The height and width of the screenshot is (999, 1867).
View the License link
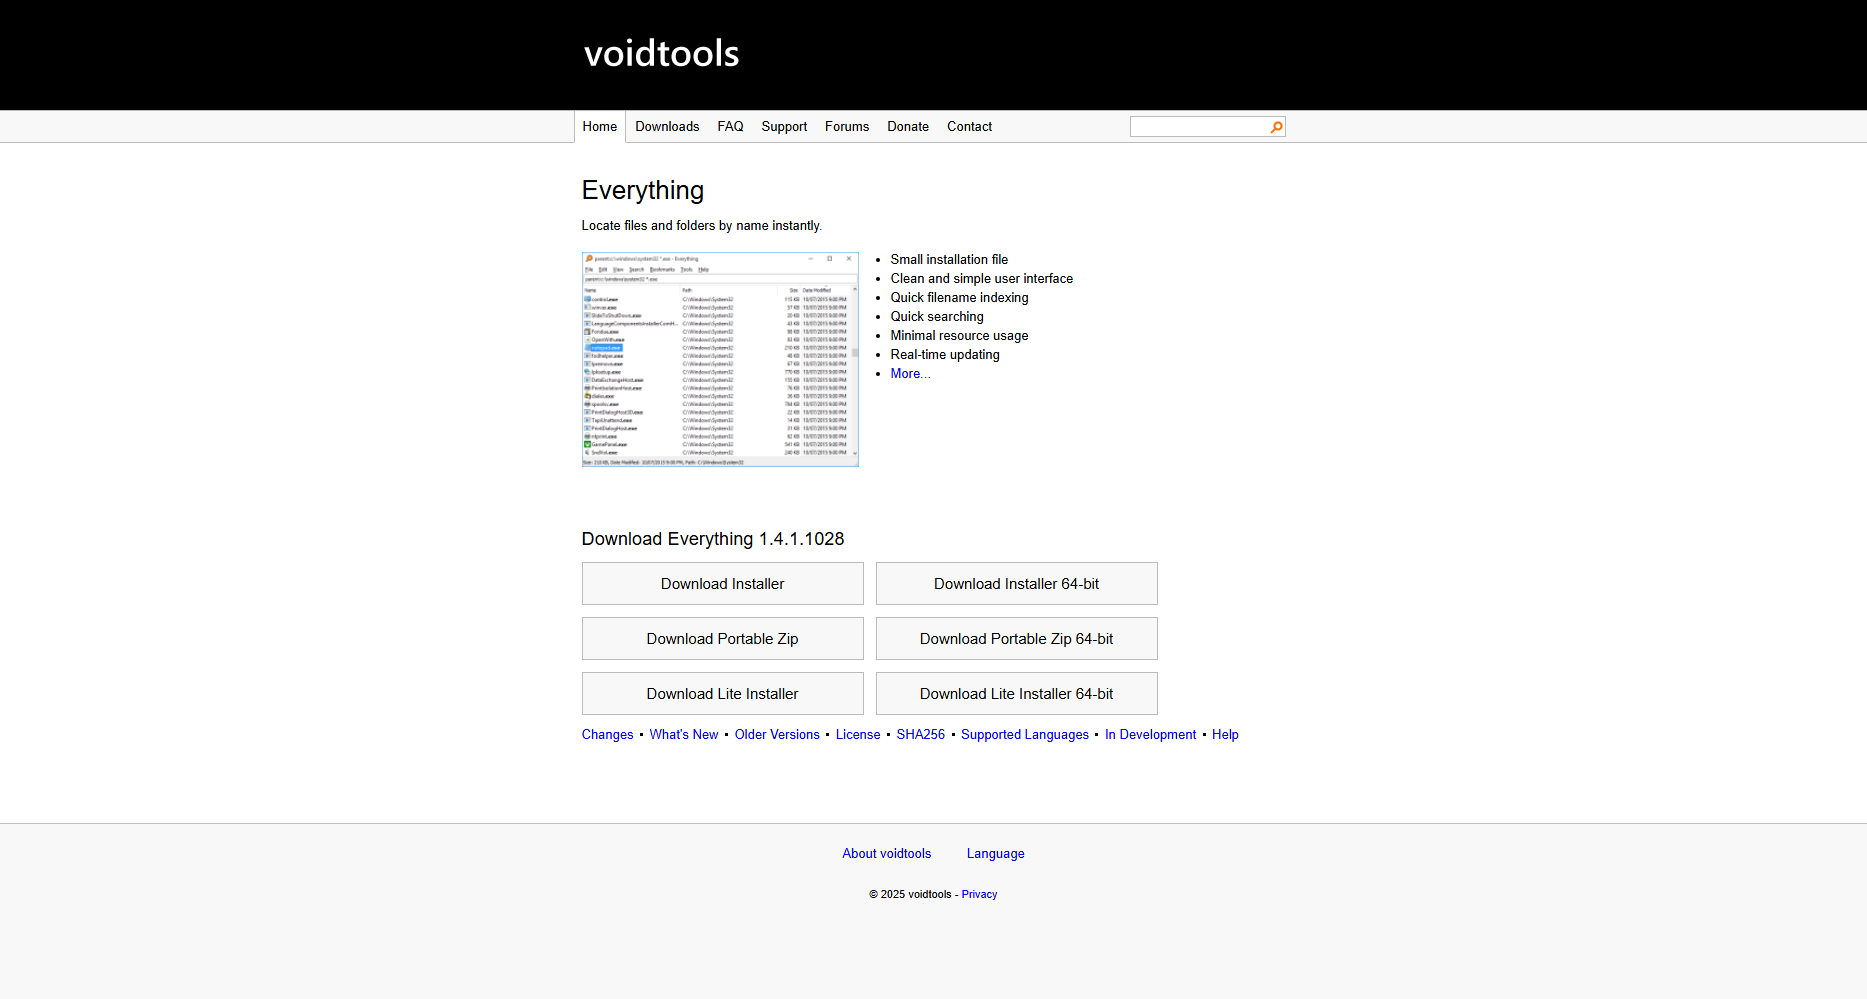(x=858, y=735)
